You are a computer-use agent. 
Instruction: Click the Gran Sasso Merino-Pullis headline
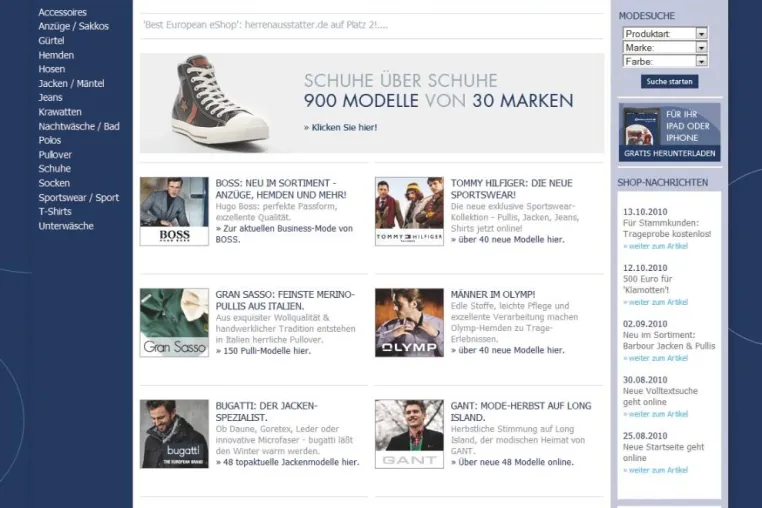point(285,300)
